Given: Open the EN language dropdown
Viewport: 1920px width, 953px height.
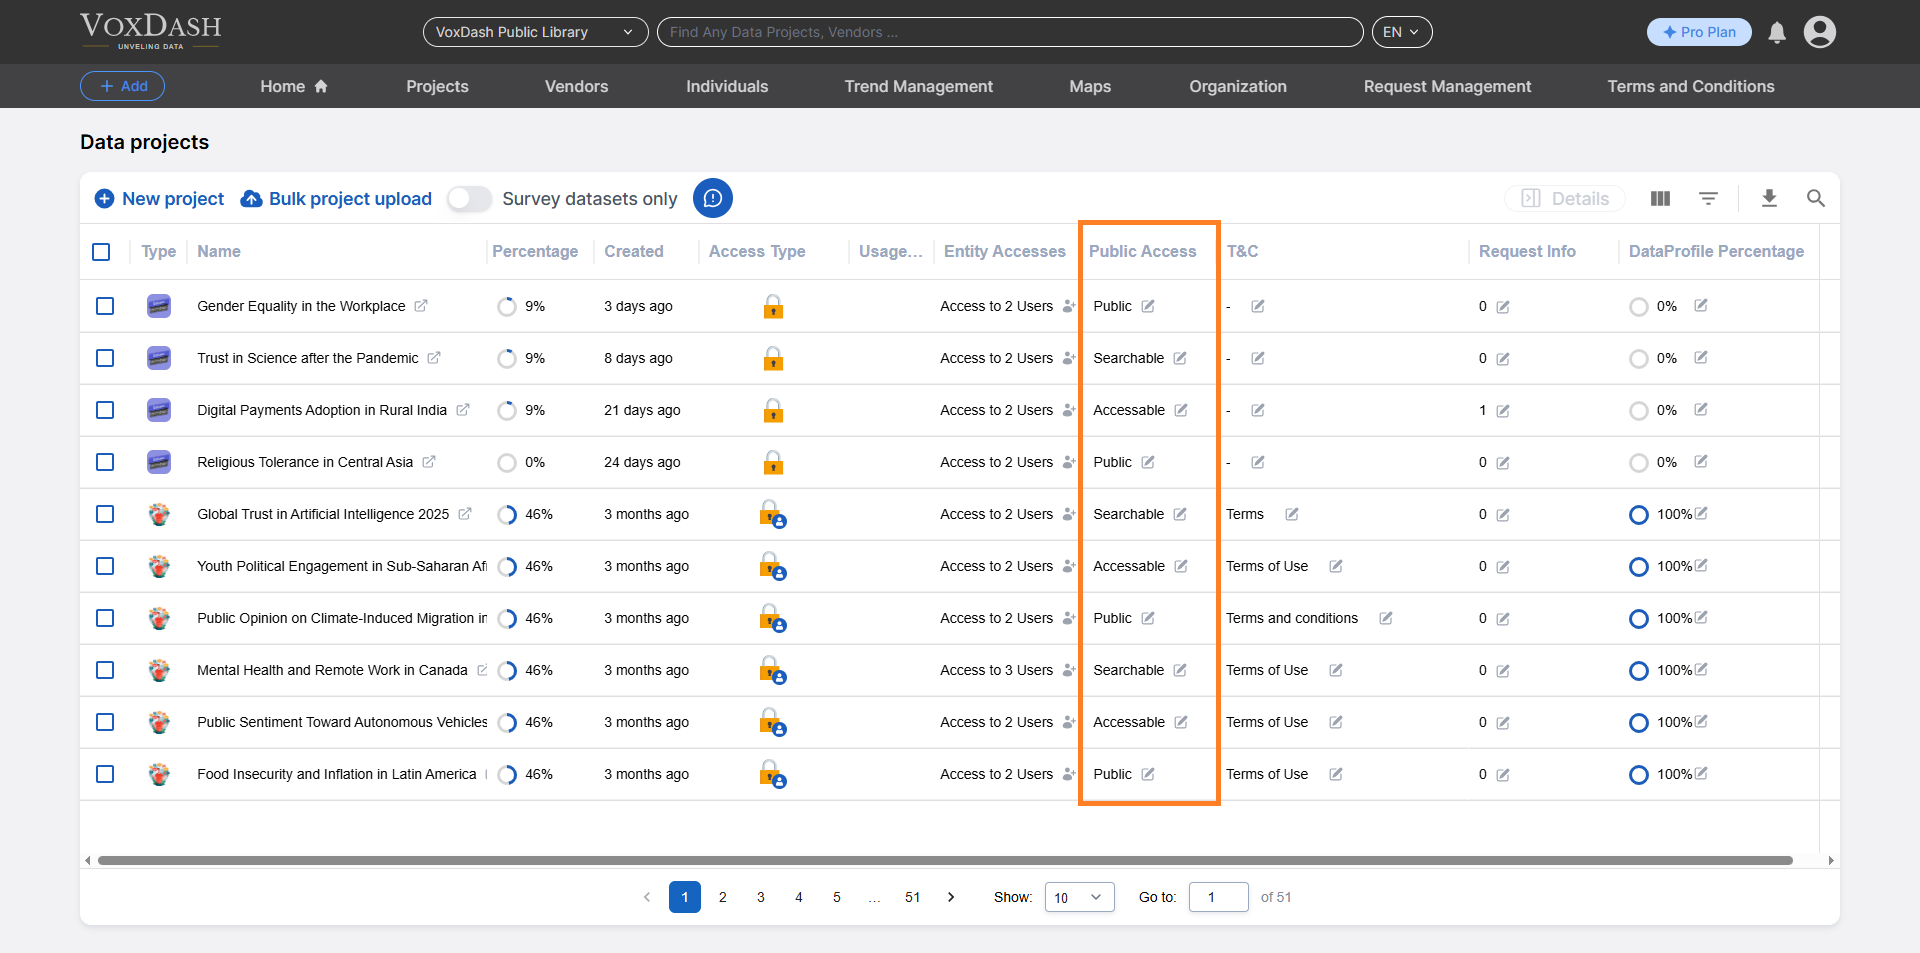Looking at the screenshot, I should click(x=1401, y=32).
